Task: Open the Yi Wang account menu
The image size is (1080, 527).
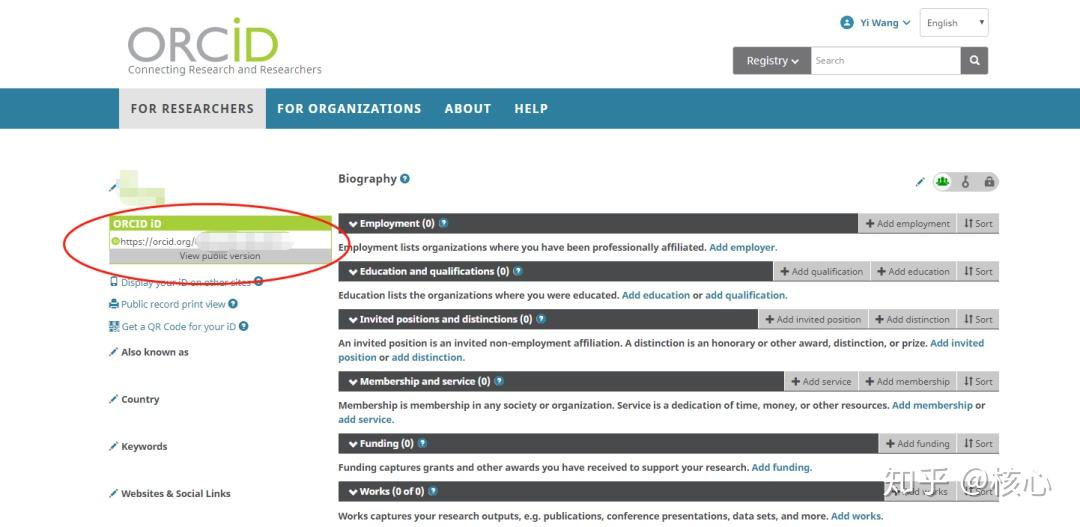Action: 875,23
